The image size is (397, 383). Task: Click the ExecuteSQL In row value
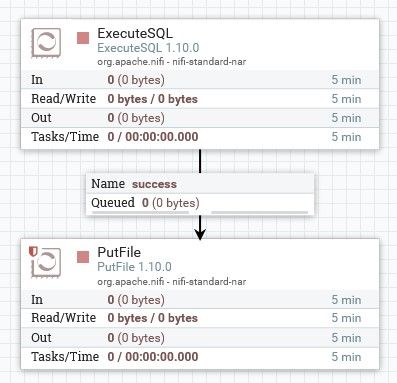point(136,80)
